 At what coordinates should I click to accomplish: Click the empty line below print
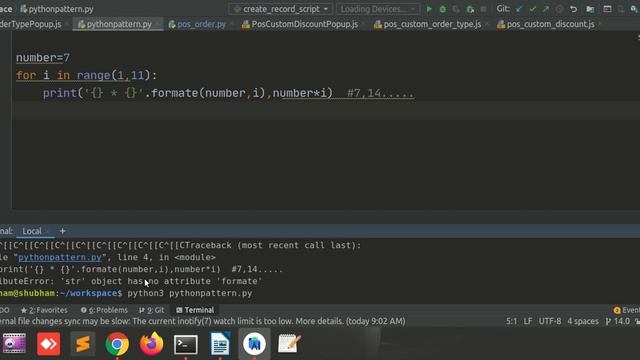[327, 111]
